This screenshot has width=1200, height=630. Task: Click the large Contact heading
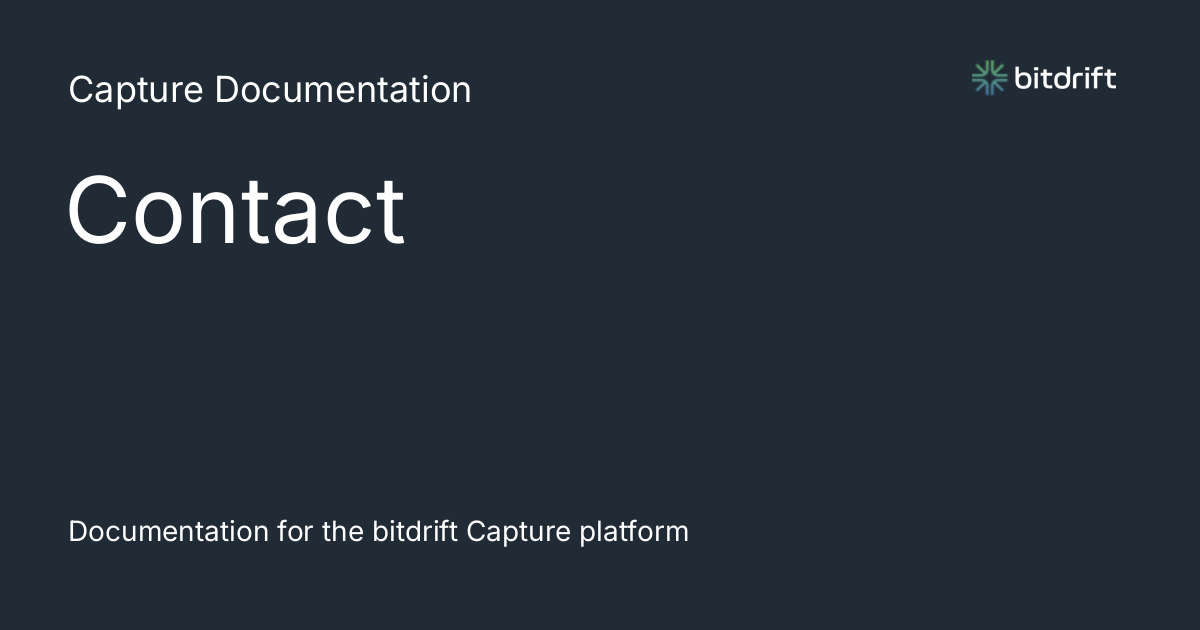coord(236,210)
